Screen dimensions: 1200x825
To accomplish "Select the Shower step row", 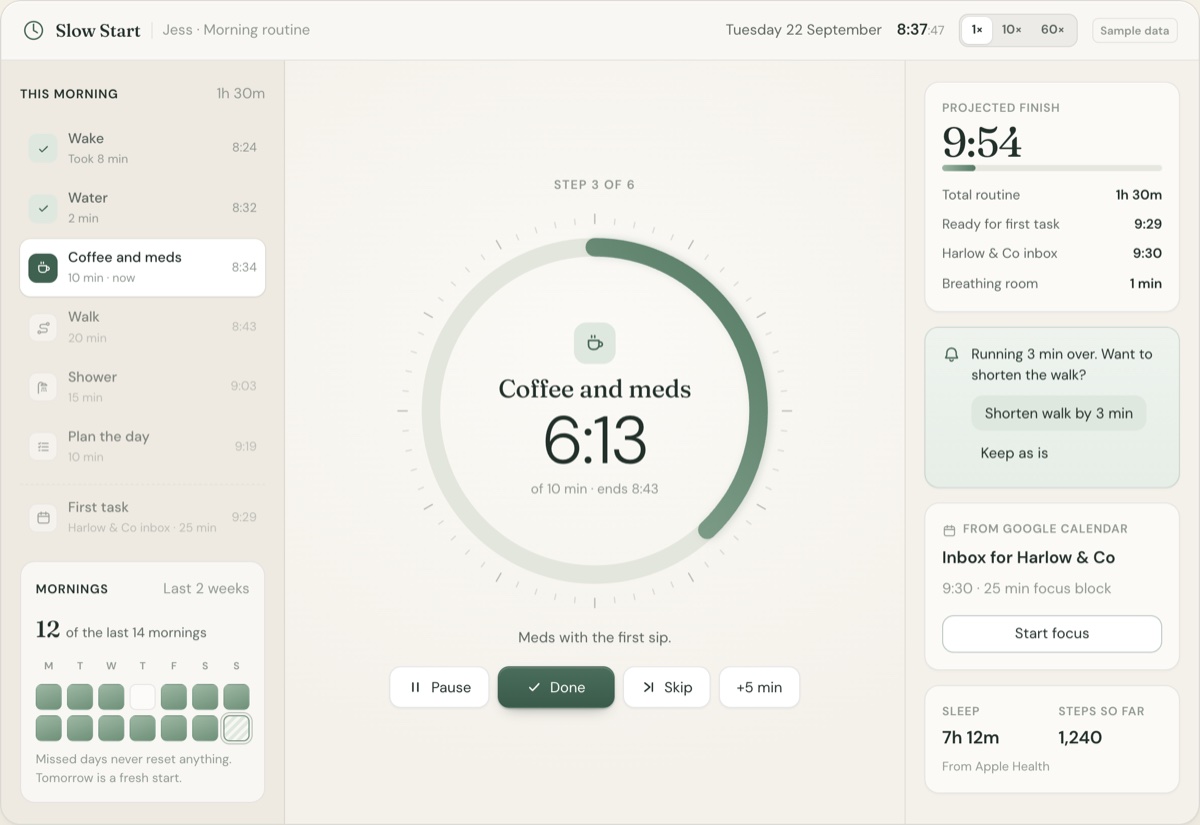I will pyautogui.click(x=143, y=387).
